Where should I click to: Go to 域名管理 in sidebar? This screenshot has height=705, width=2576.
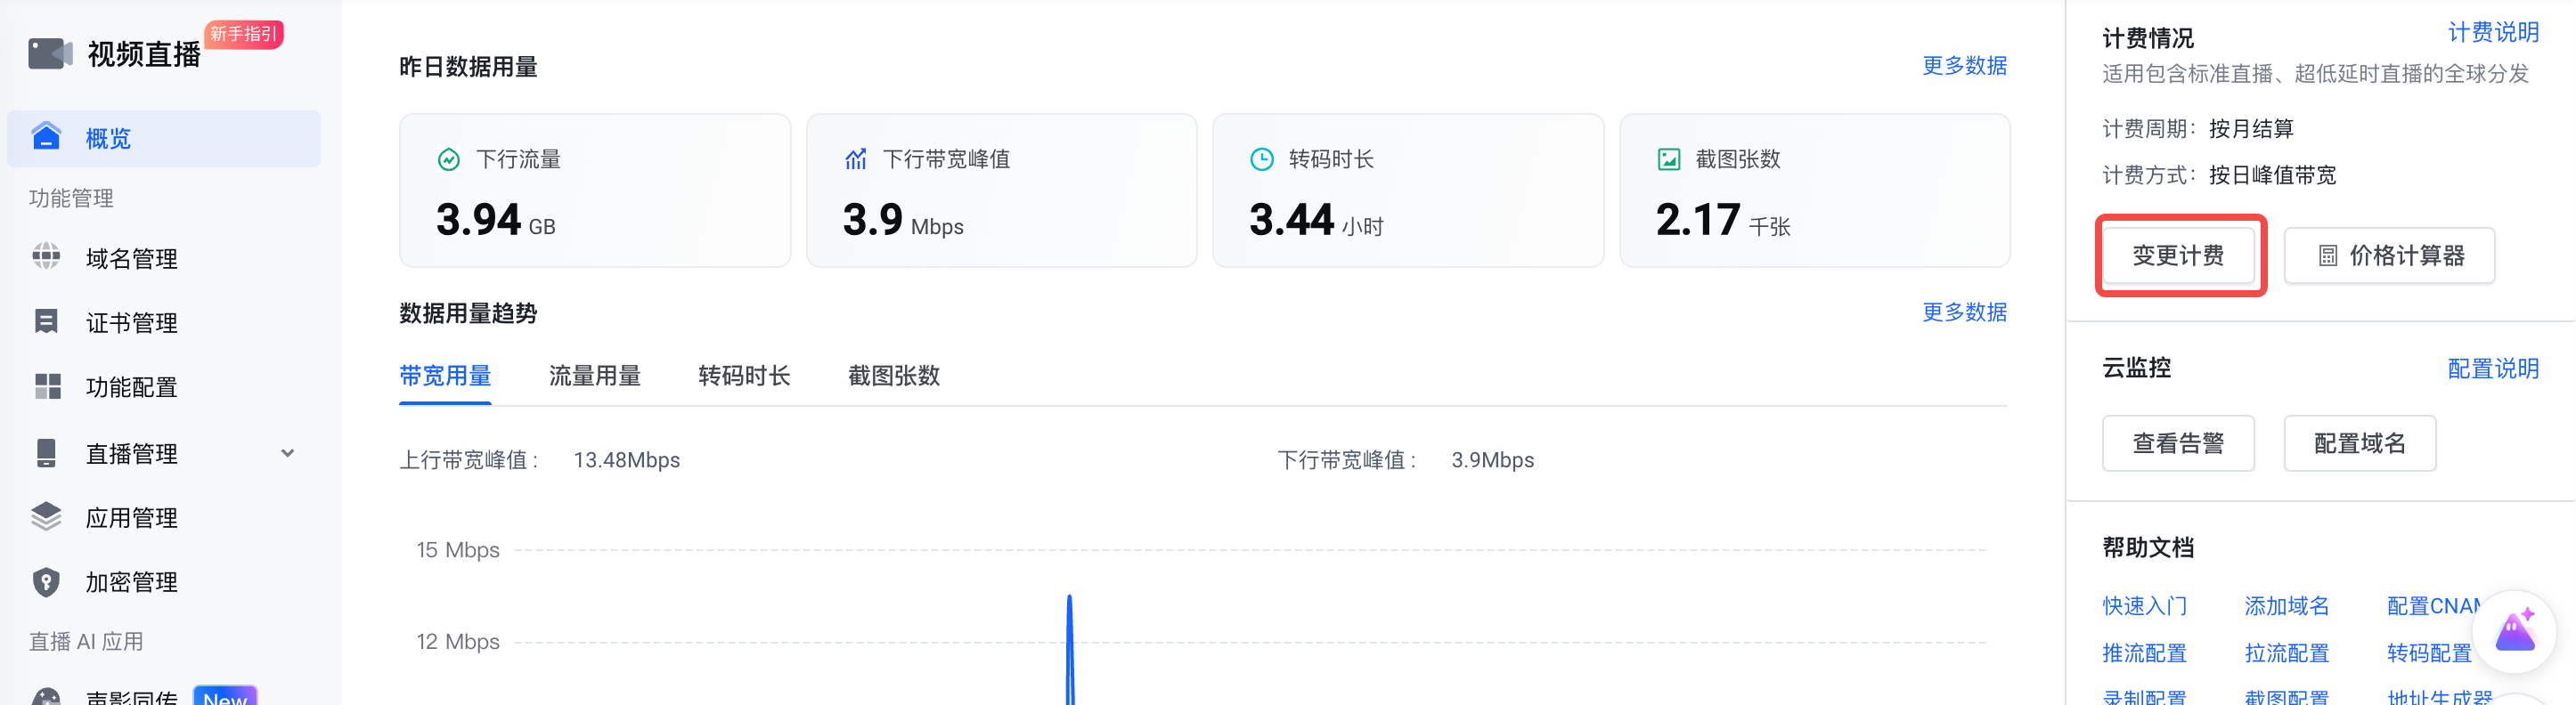[x=131, y=259]
